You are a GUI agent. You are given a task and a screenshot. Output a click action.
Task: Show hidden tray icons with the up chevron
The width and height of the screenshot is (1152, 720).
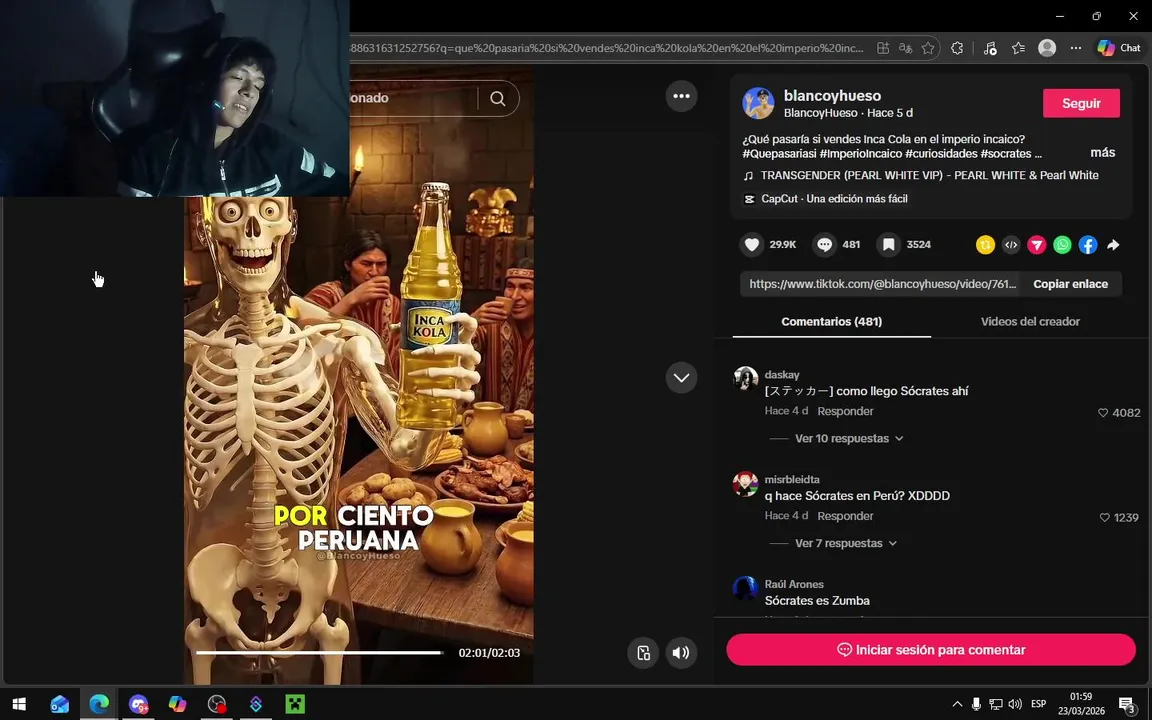[x=957, y=705]
